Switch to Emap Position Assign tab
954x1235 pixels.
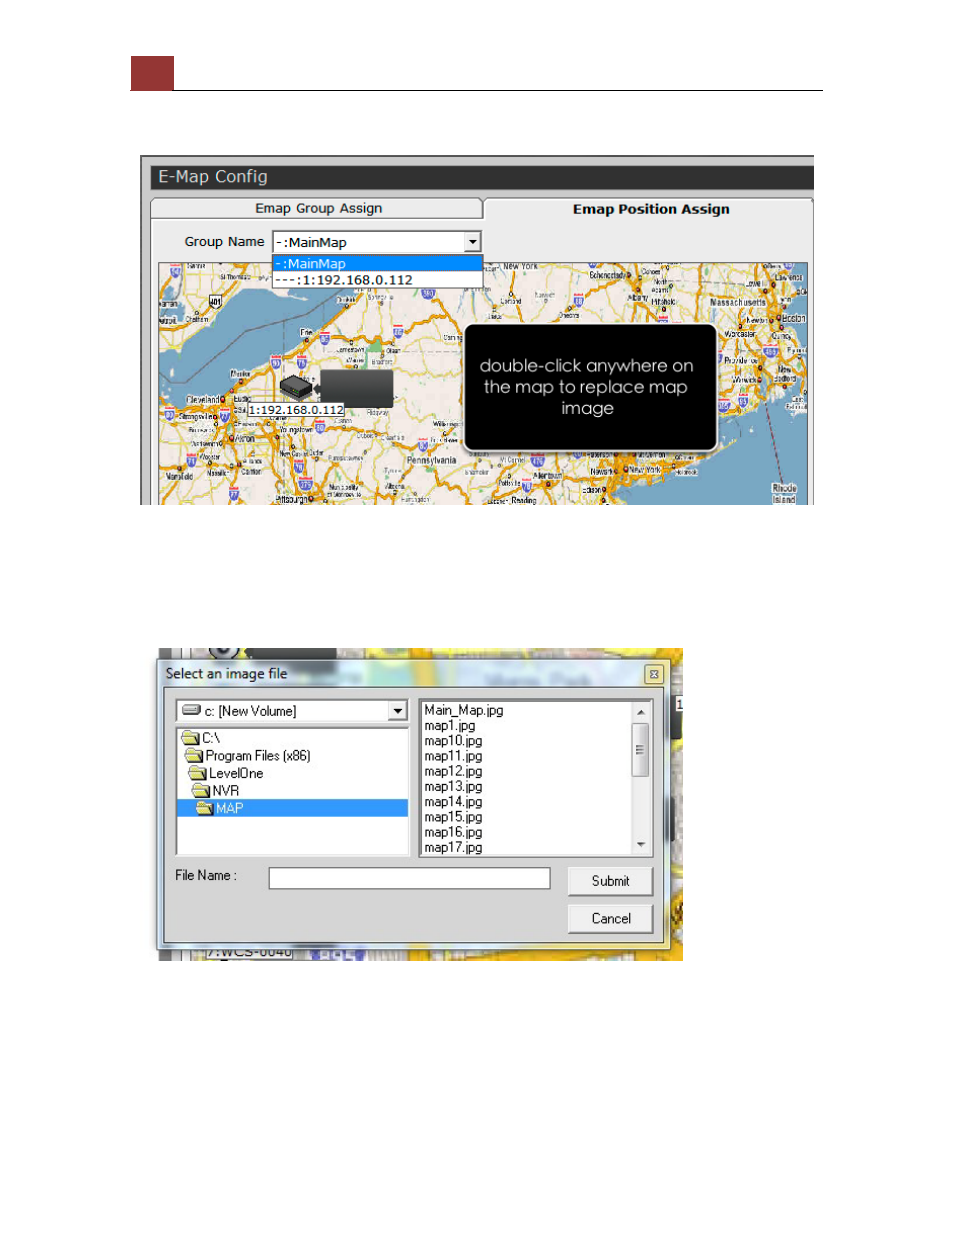(650, 209)
